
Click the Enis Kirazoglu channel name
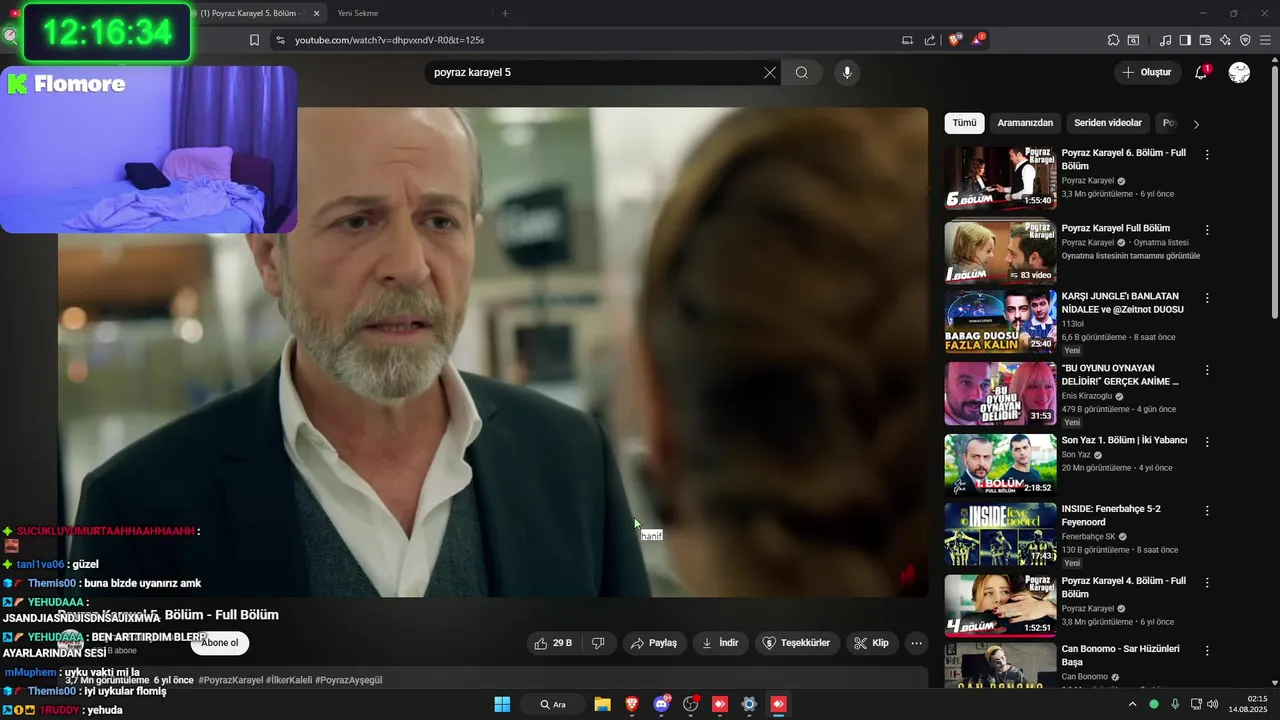click(x=1087, y=396)
